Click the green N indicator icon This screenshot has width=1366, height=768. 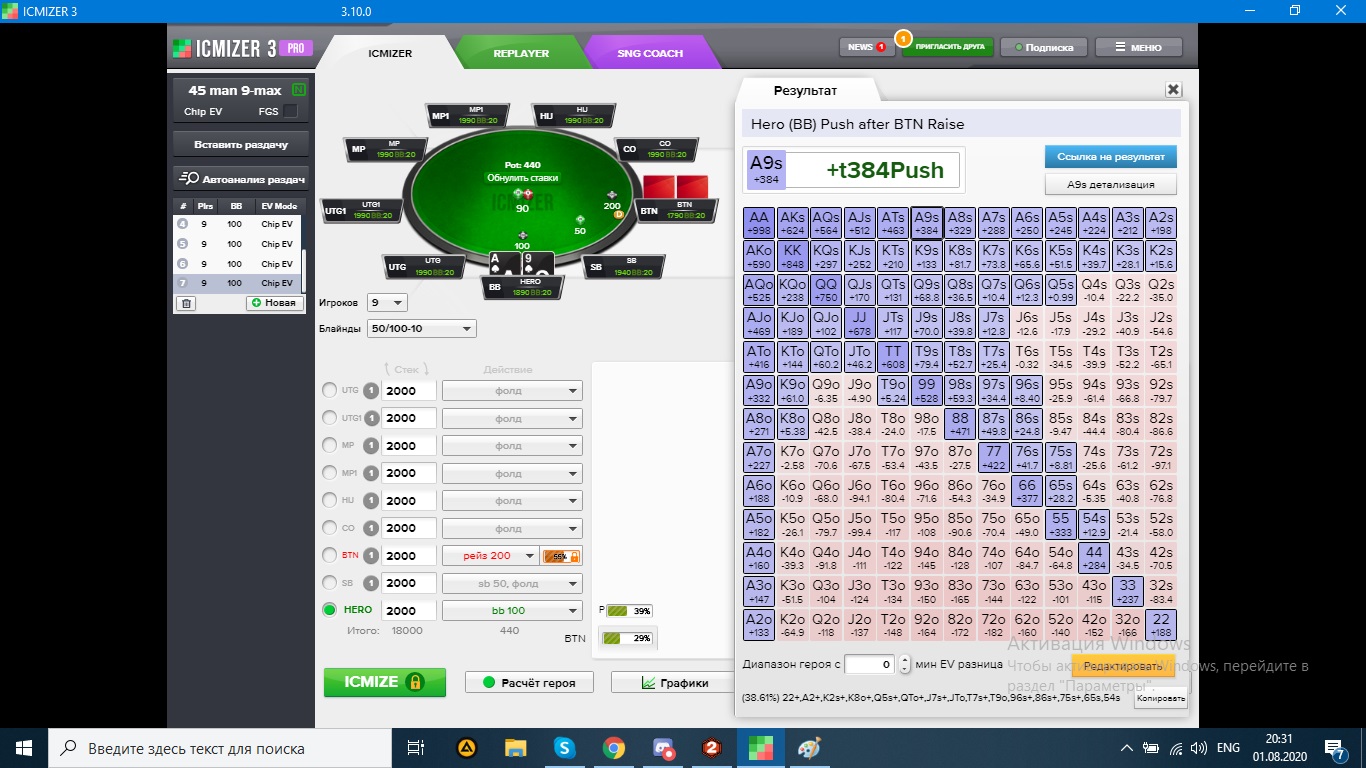[x=298, y=91]
